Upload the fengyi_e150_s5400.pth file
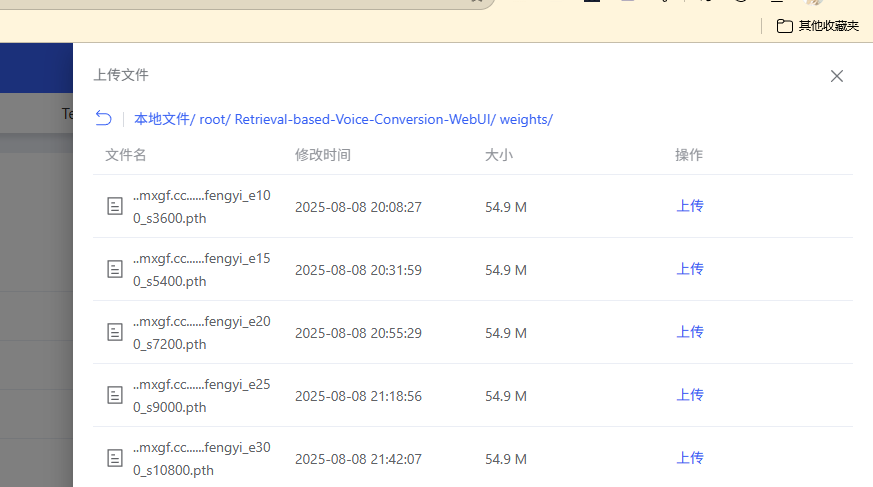Image resolution: width=873 pixels, height=487 pixels. pyautogui.click(x=690, y=269)
